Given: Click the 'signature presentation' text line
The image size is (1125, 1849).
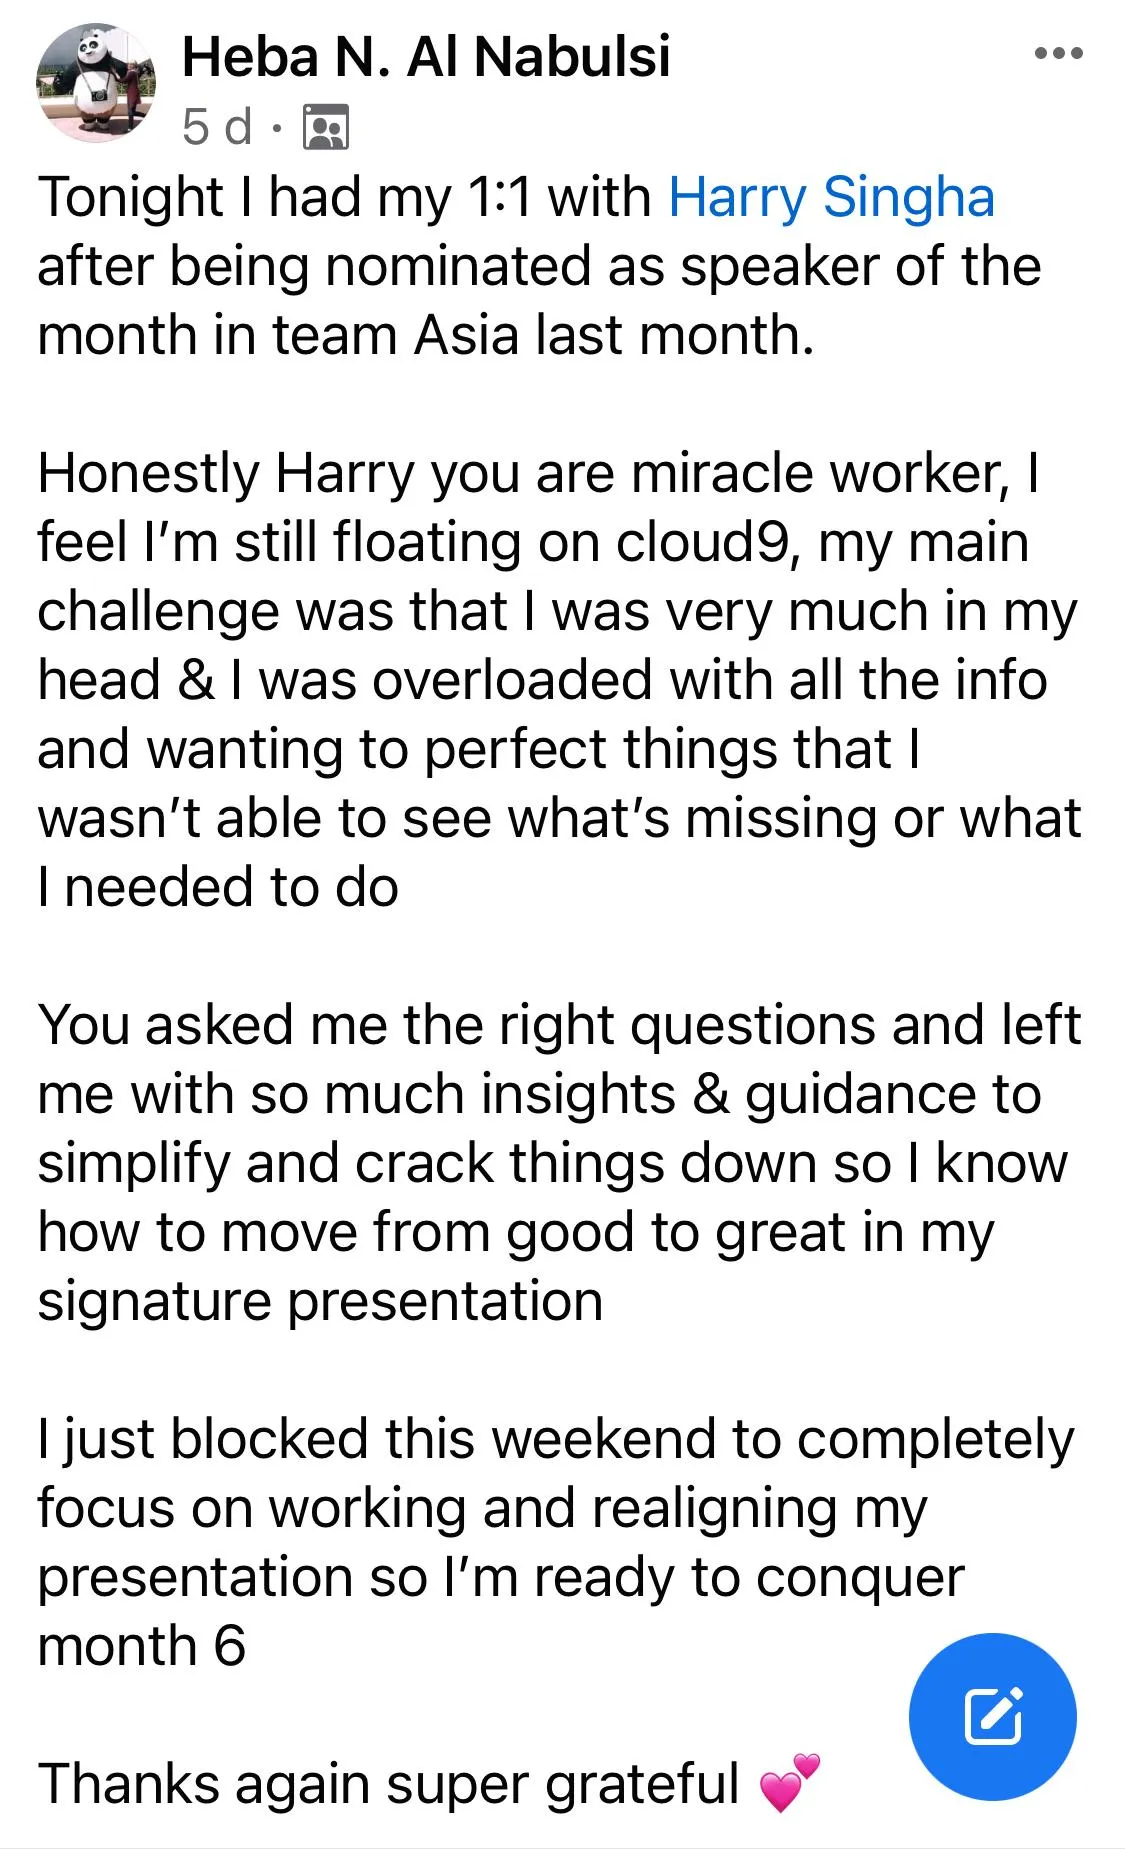Looking at the screenshot, I should pos(320,1302).
